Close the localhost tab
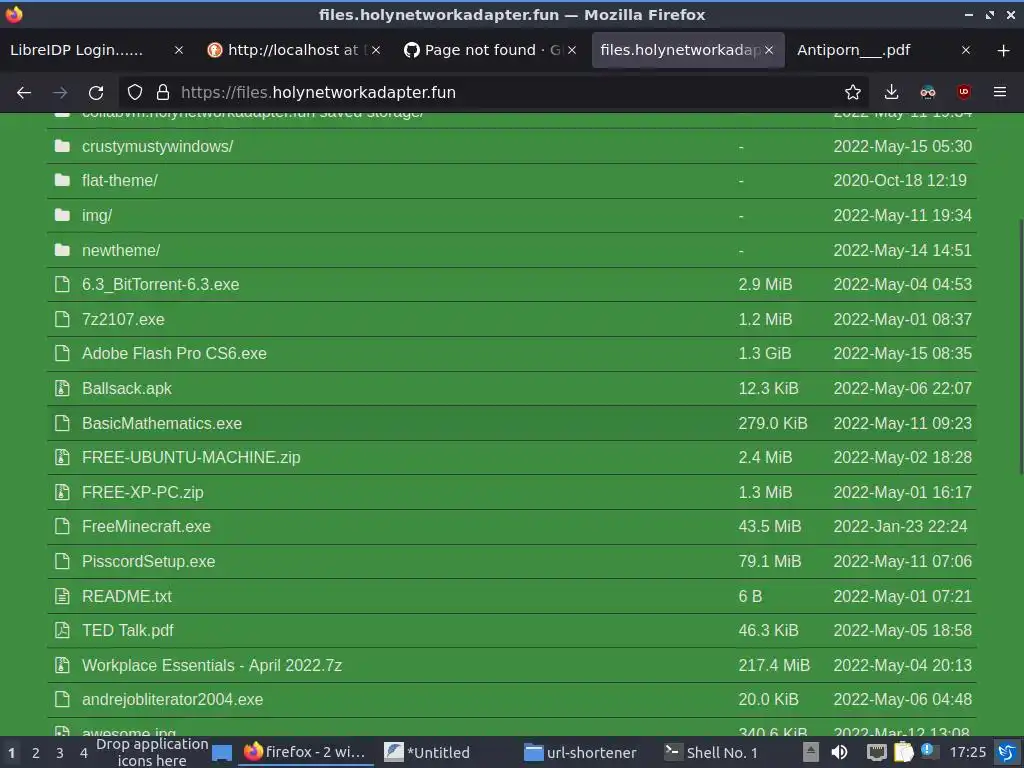Viewport: 1024px width, 768px height. (x=376, y=50)
